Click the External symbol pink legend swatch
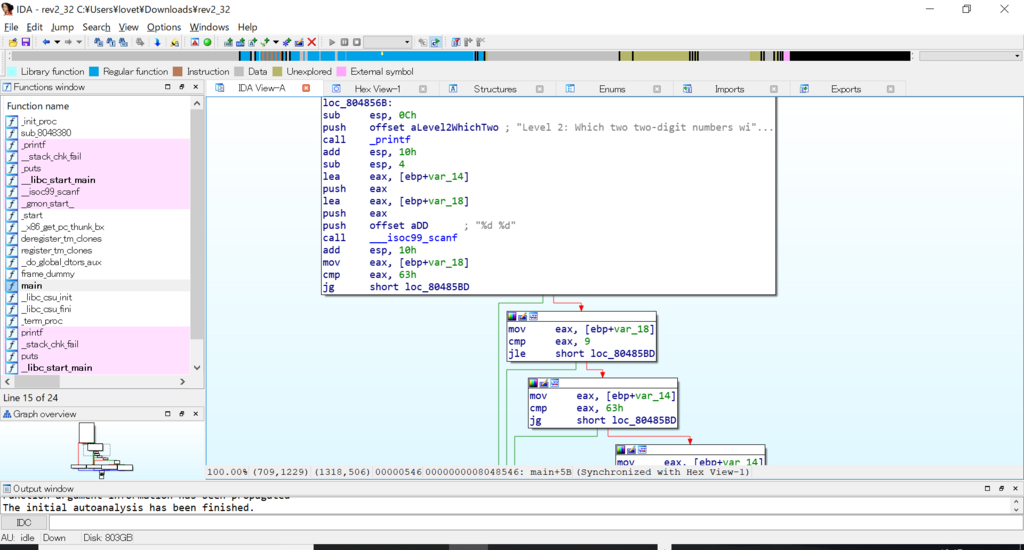 [342, 71]
